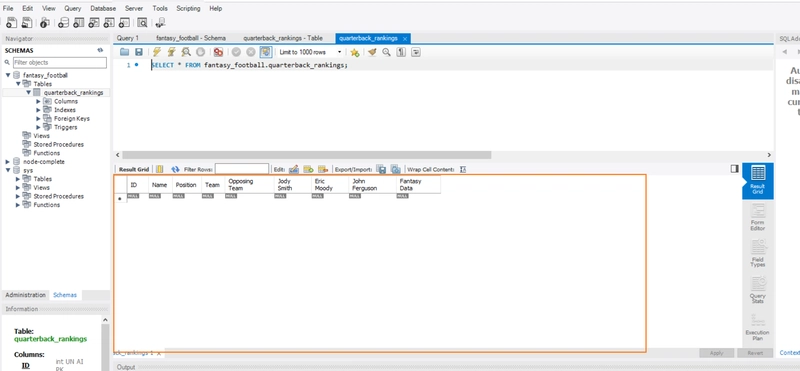Screen dimensions: 800x371
Task: Delete selected rows from the result grid
Action: click(x=322, y=169)
